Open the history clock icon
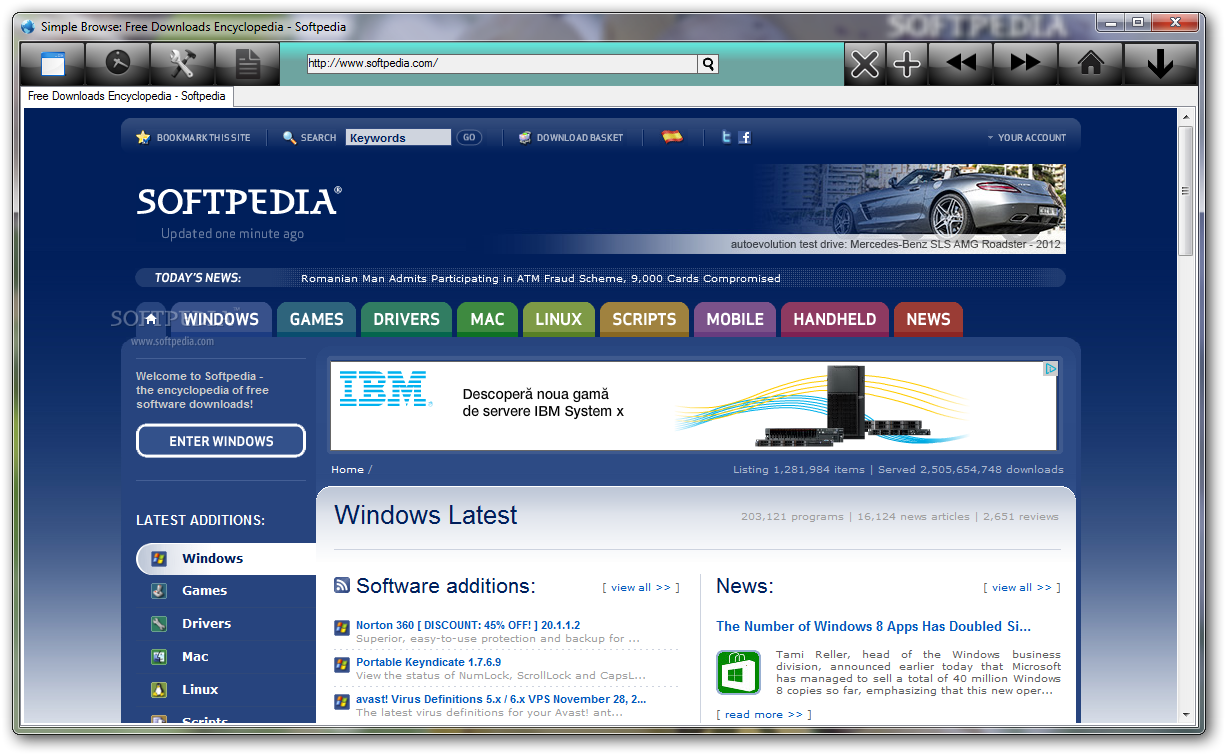 coord(117,64)
